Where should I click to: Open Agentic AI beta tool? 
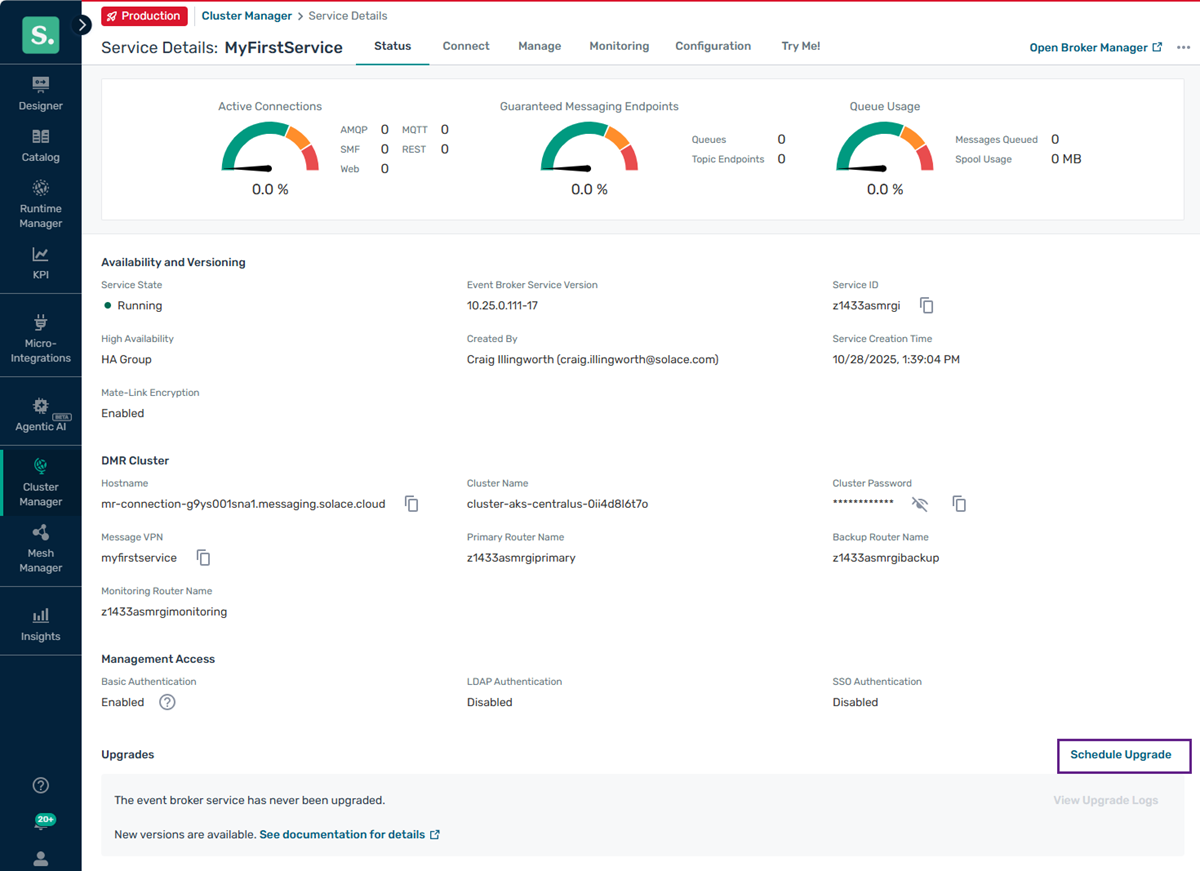point(40,414)
